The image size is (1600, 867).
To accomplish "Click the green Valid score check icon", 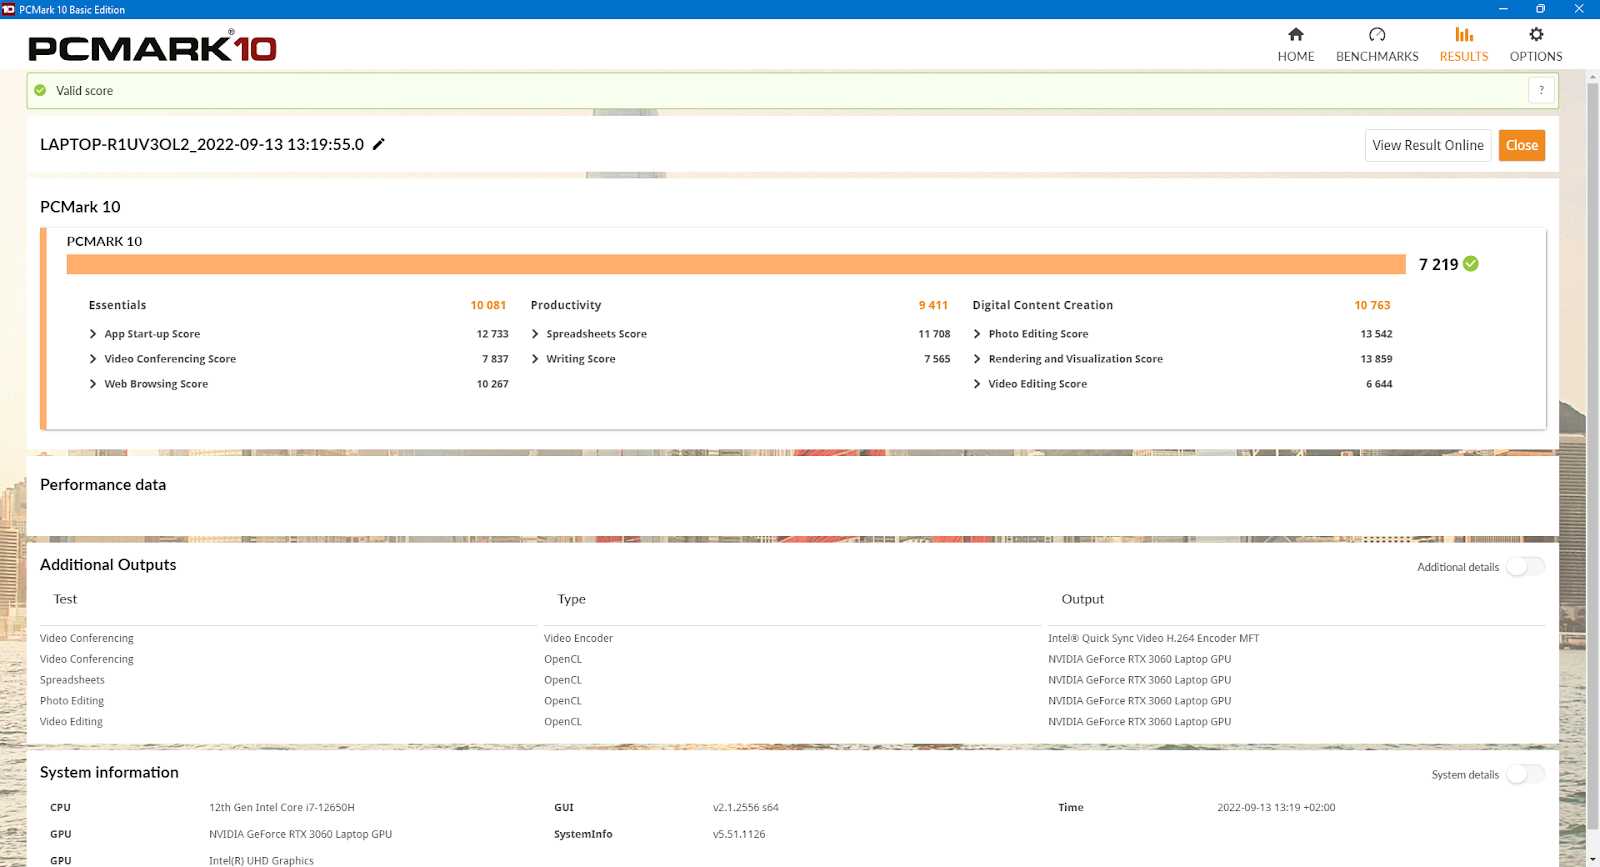I will coord(40,90).
